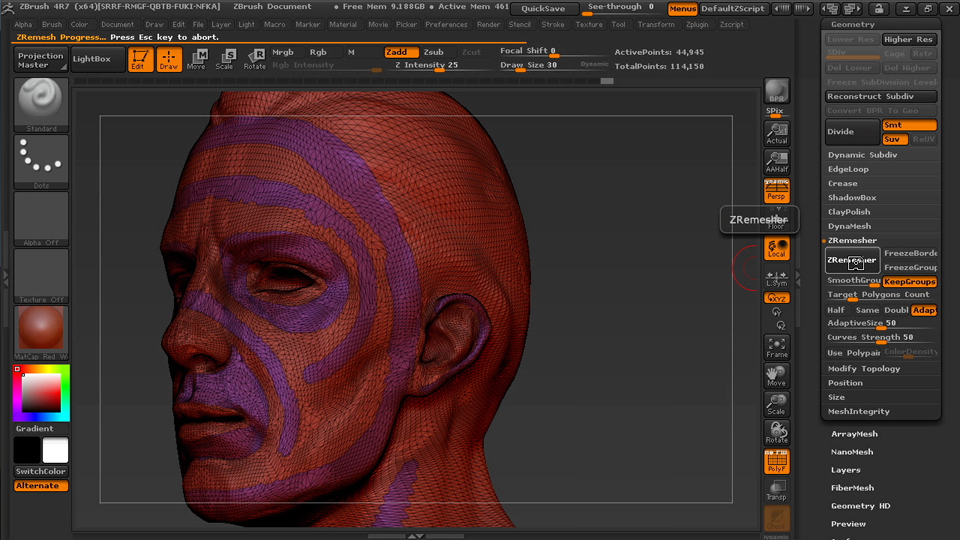The height and width of the screenshot is (540, 960).
Task: Open the Stroke menu
Action: [553, 24]
